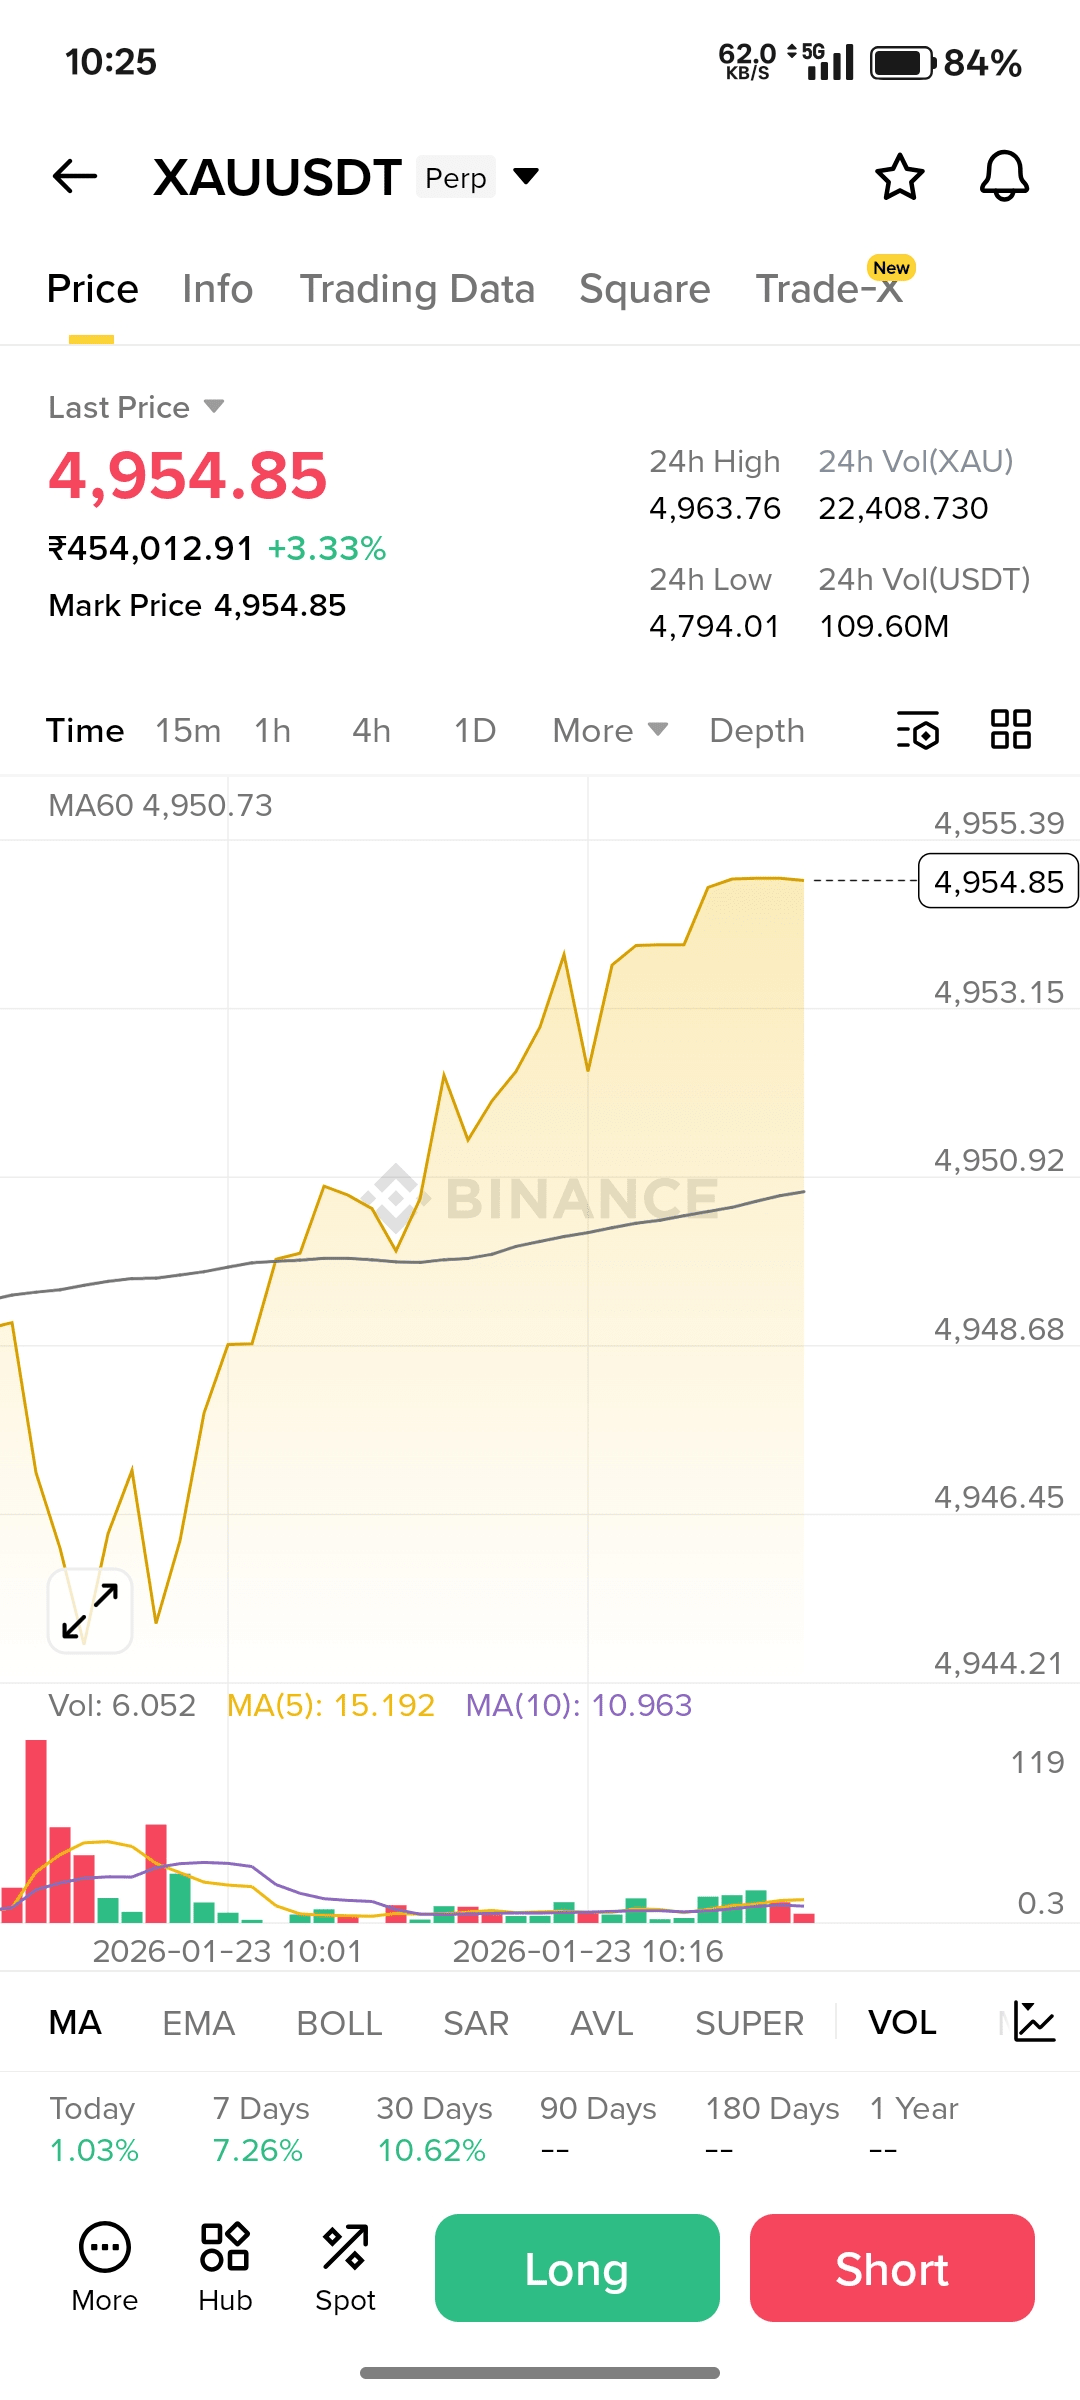
Task: Tap the back arrow icon
Action: pyautogui.click(x=75, y=177)
